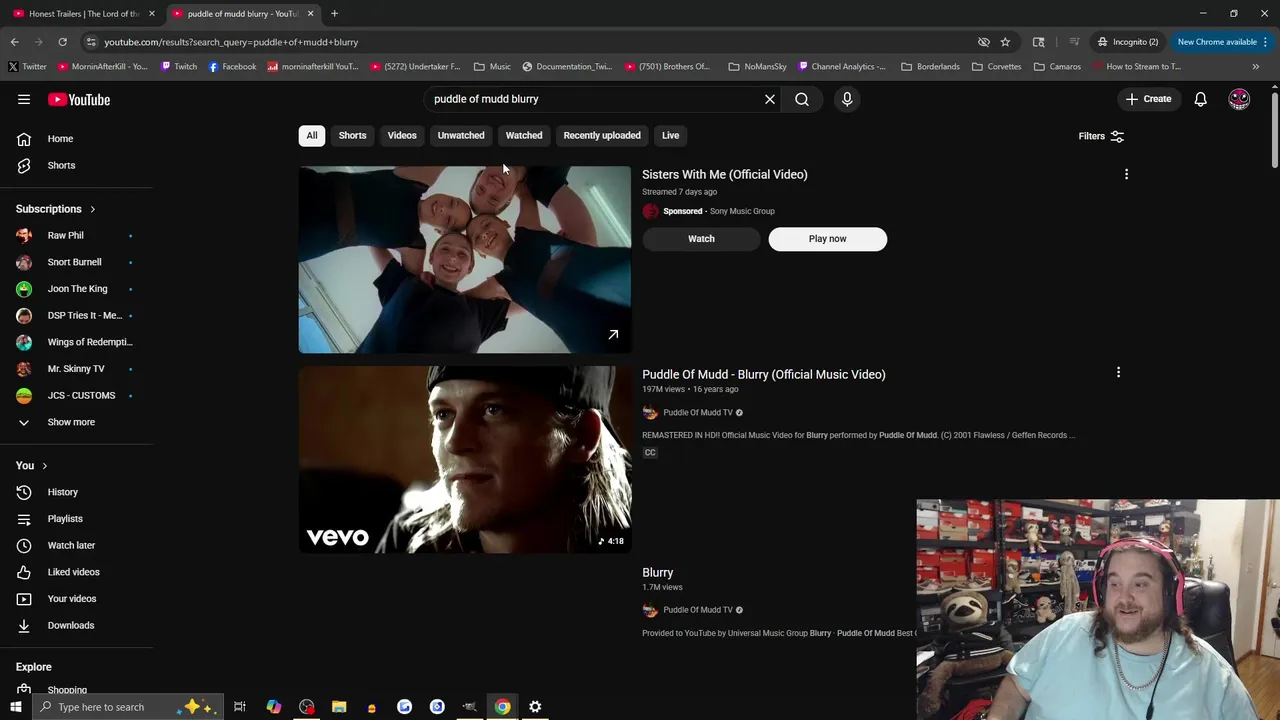
Task: Open Sisters With Me video title
Action: [725, 174]
